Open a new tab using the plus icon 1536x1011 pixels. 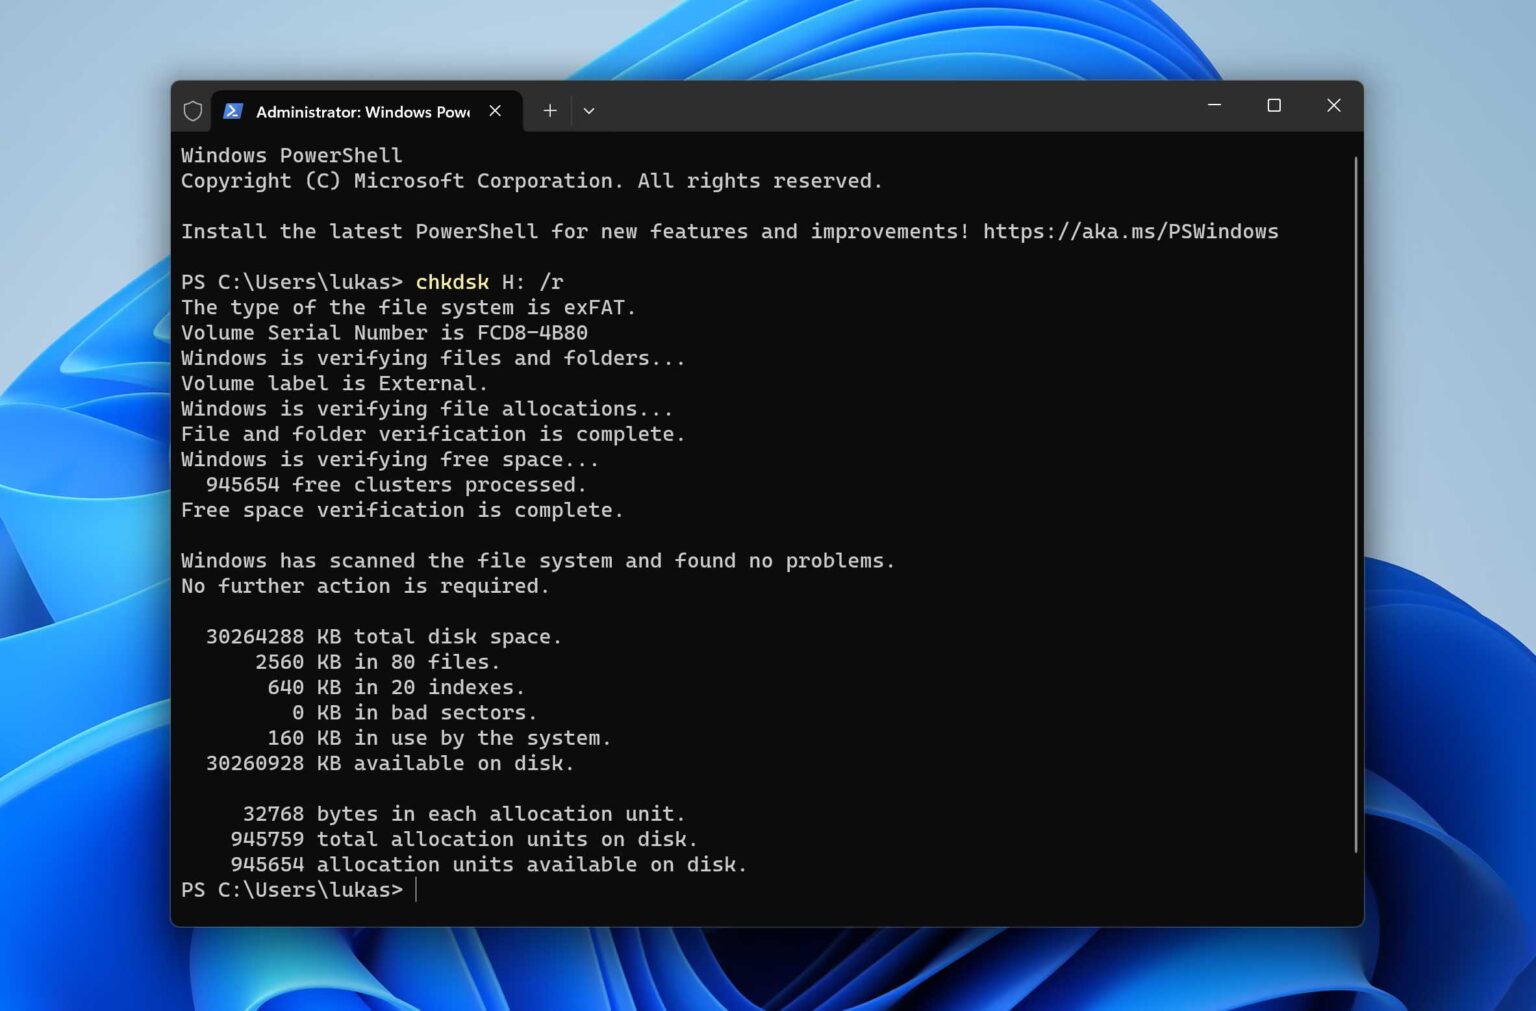point(549,110)
